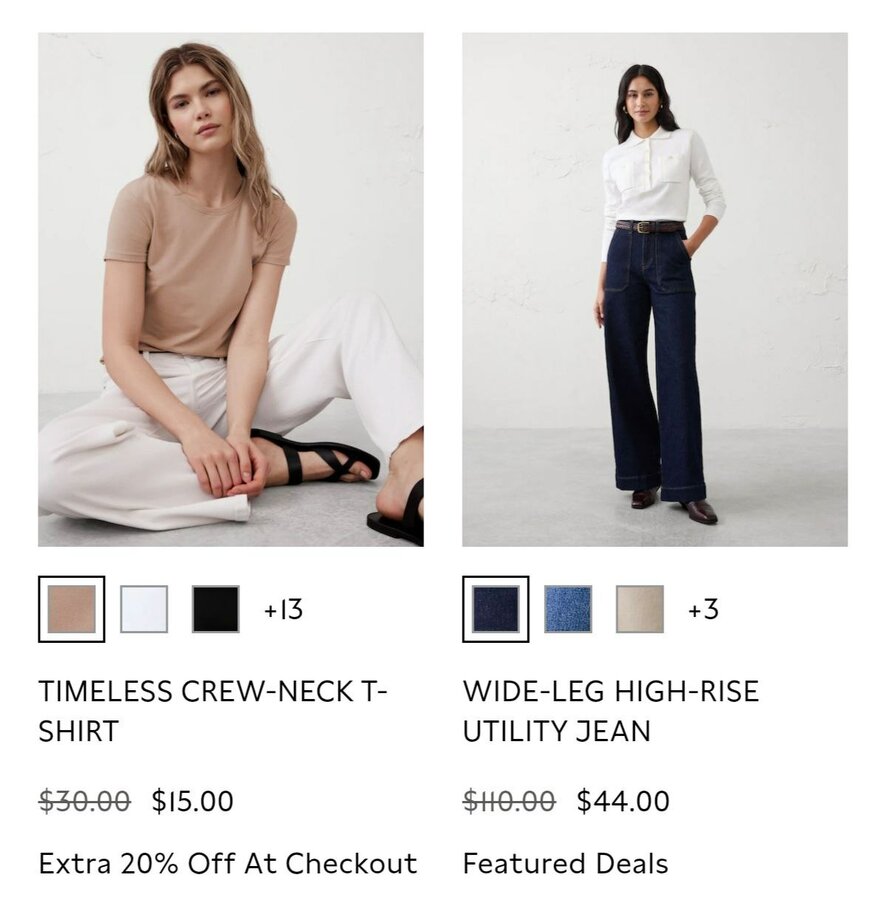Click the brown belt on the jeans model
The height and width of the screenshot is (900, 886).
coord(650,227)
